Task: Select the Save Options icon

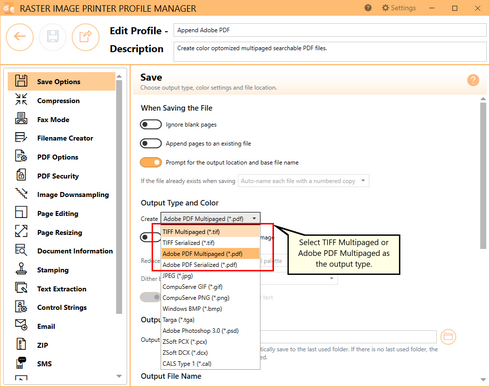Action: (x=21, y=81)
